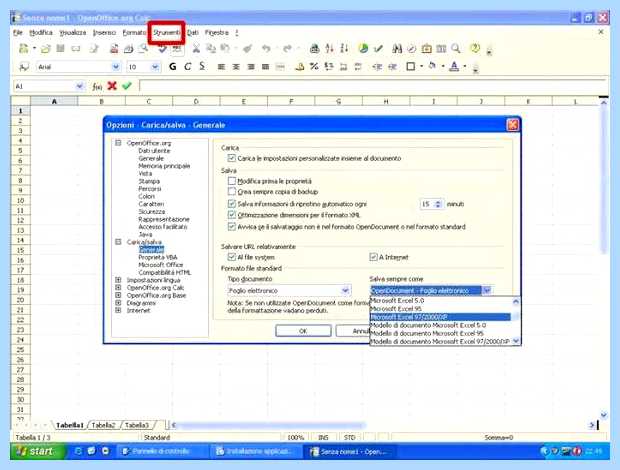Click the autosave minutes spinner arrows
Image resolution: width=620 pixels, height=470 pixels.
click(x=438, y=204)
